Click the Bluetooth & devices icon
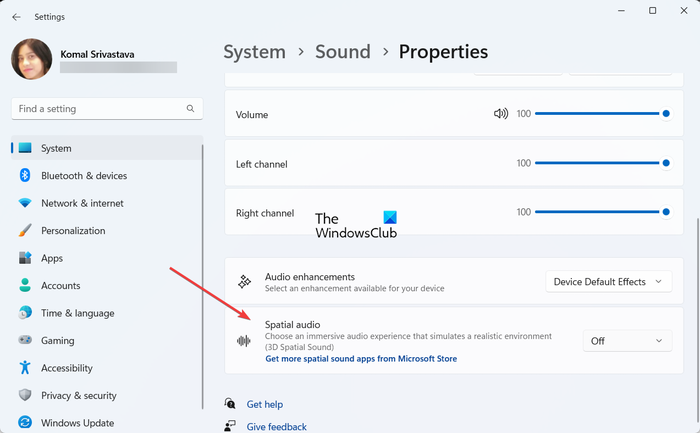 click(25, 176)
